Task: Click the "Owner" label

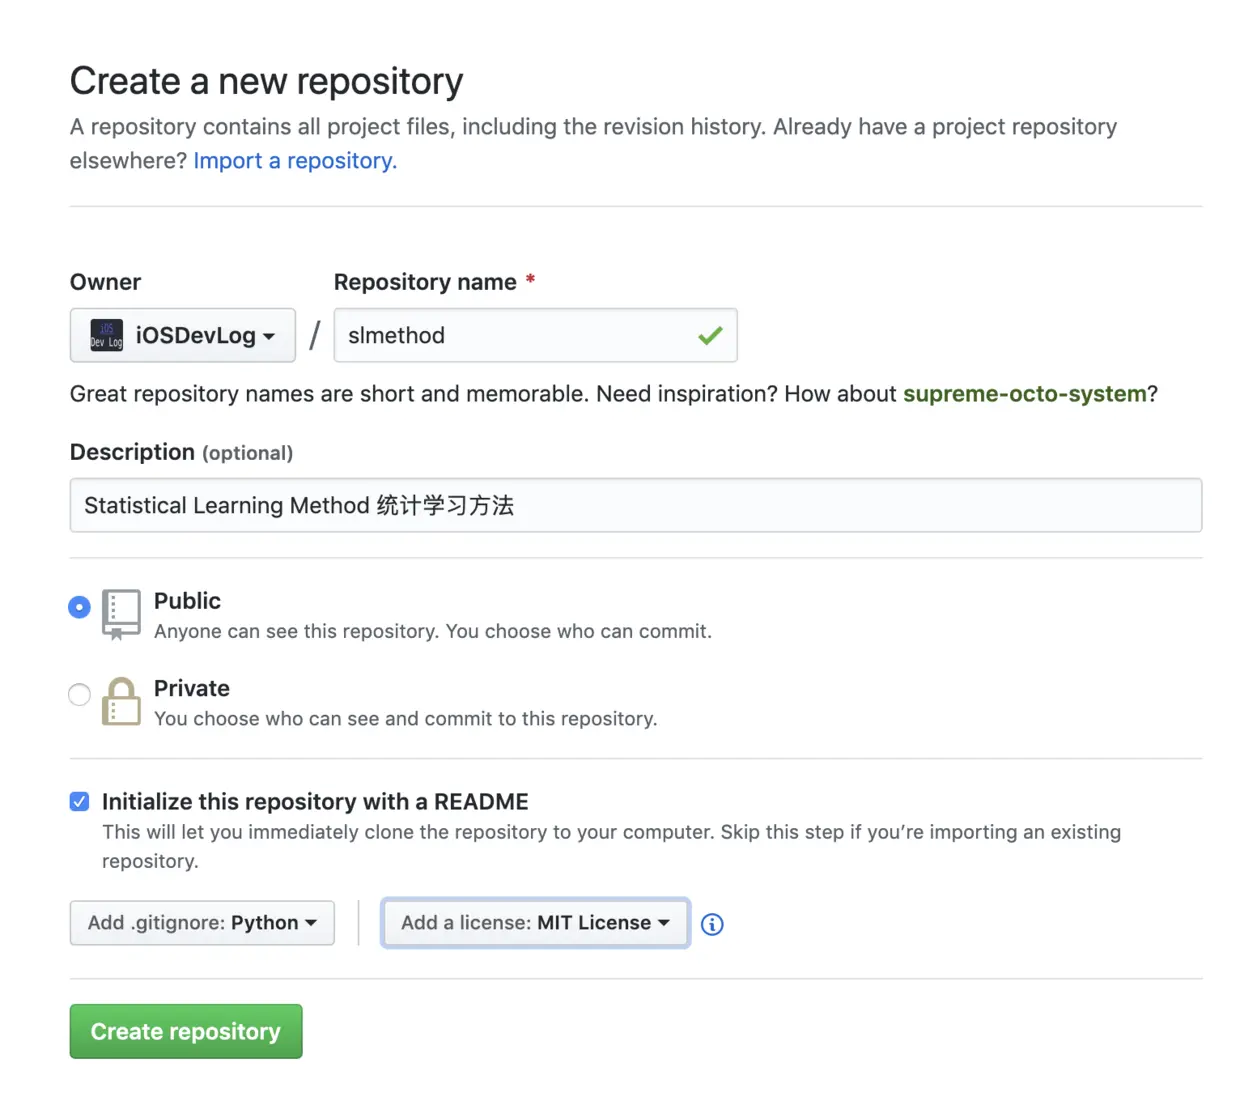Action: (x=105, y=282)
